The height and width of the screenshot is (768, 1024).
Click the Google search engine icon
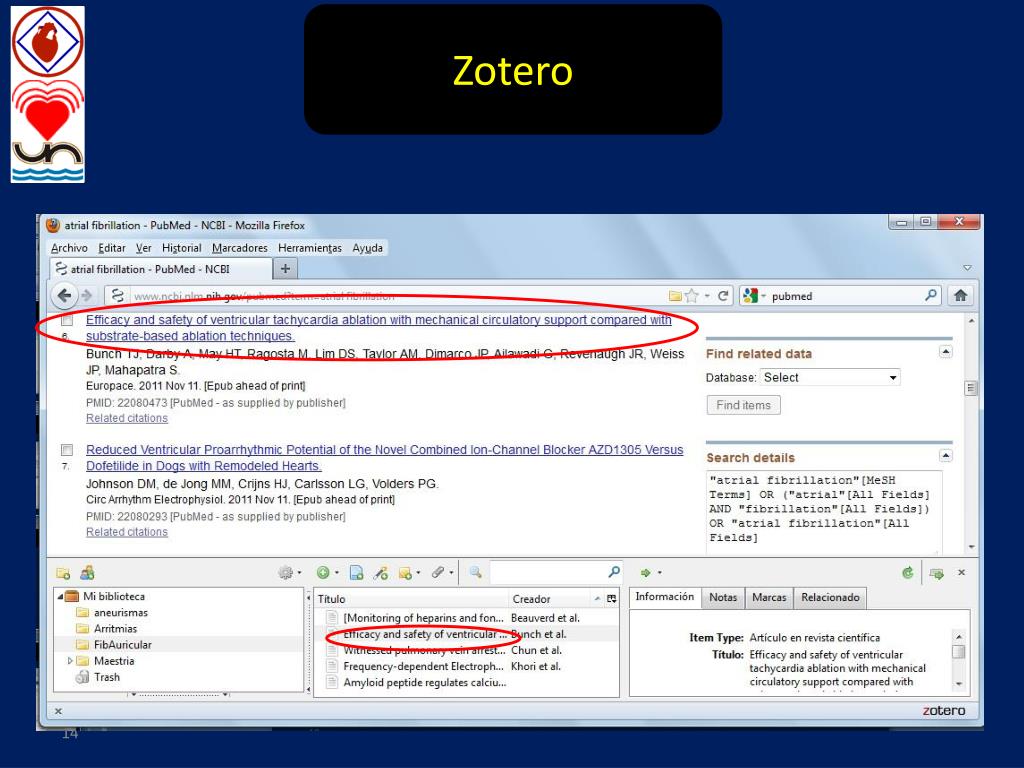(750, 296)
